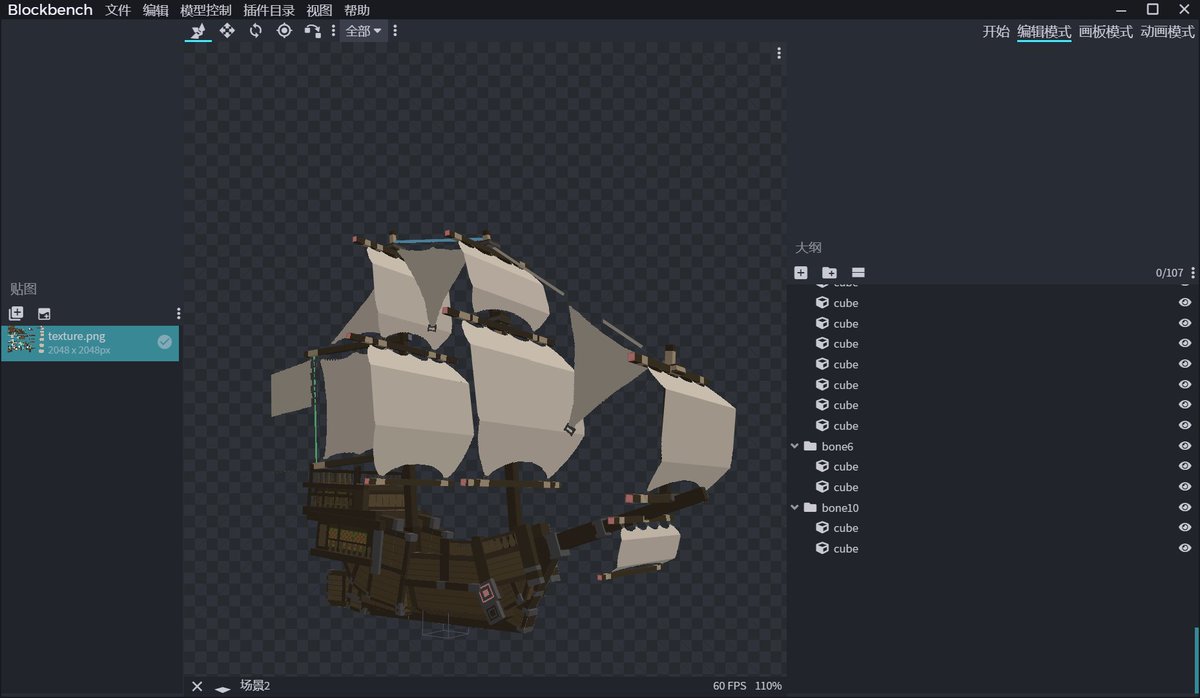
Task: Select the rotate tool in the toolbar
Action: tap(255, 31)
